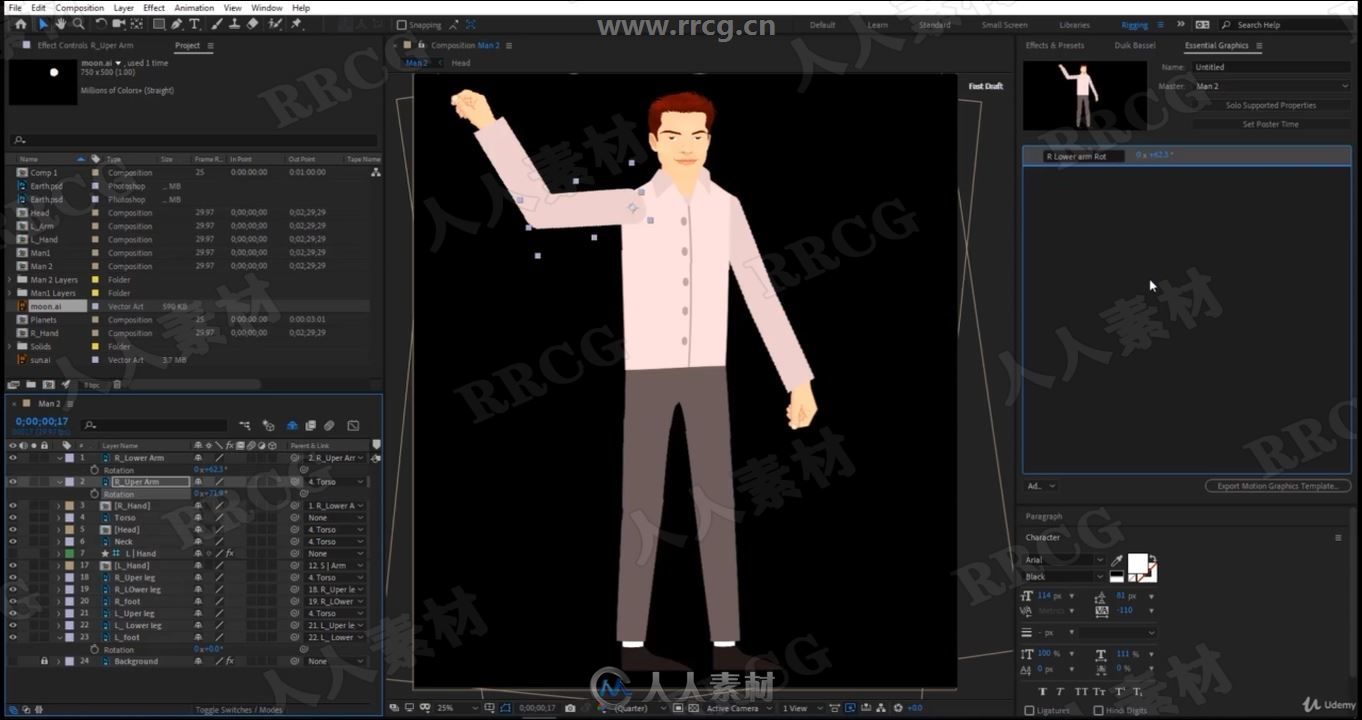Unlock the Background layer lock
The width and height of the screenshot is (1362, 720).
44,661
